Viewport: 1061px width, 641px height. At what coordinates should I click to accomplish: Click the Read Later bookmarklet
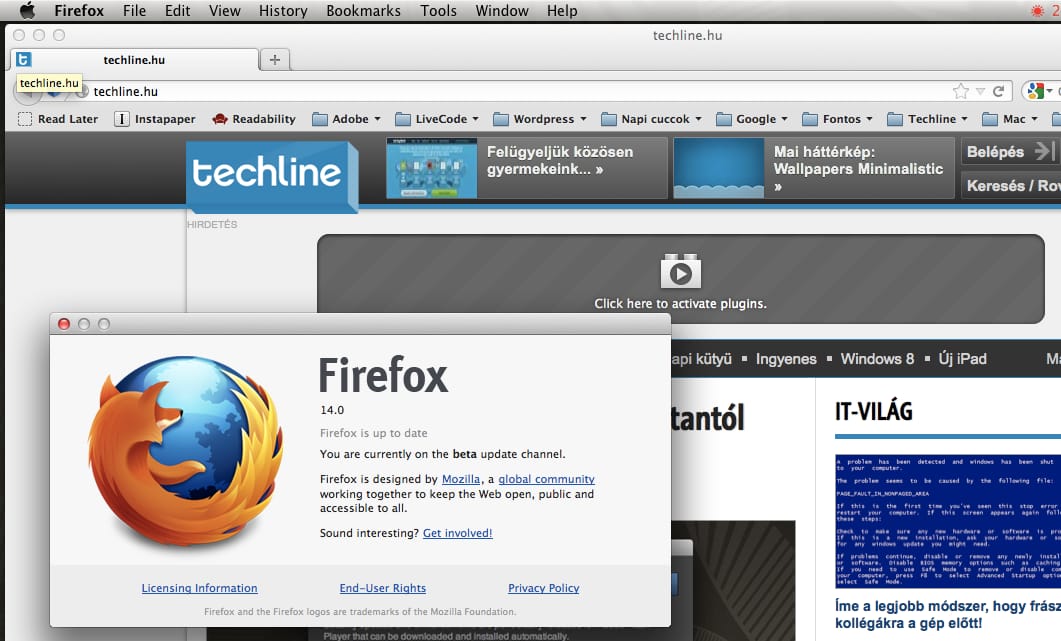click(58, 119)
